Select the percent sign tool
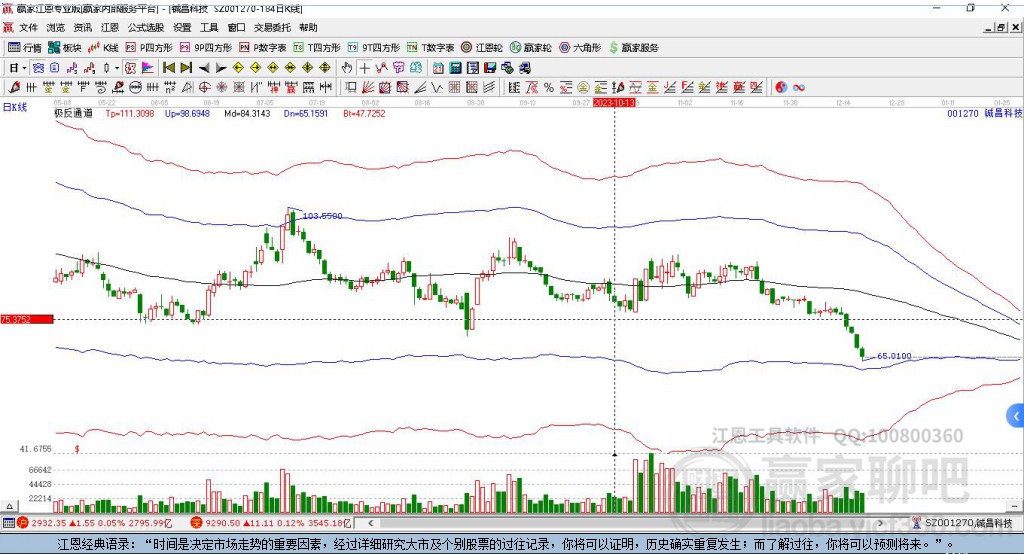 549,88
